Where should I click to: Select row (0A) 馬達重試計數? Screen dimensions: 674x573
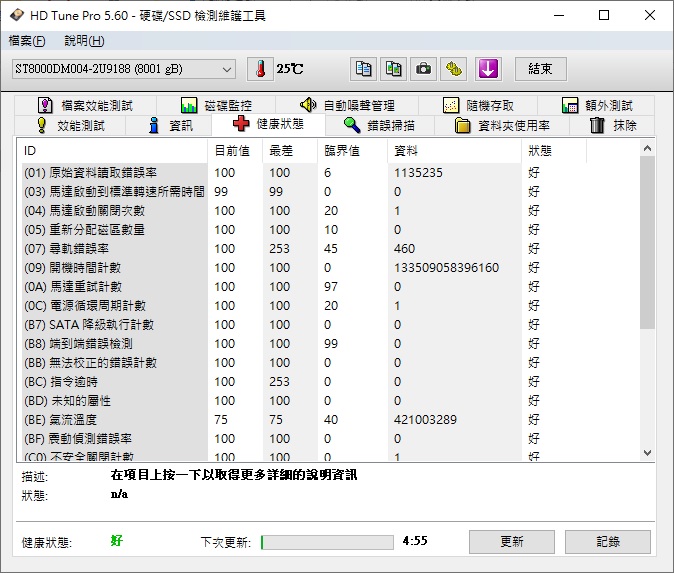(x=331, y=287)
